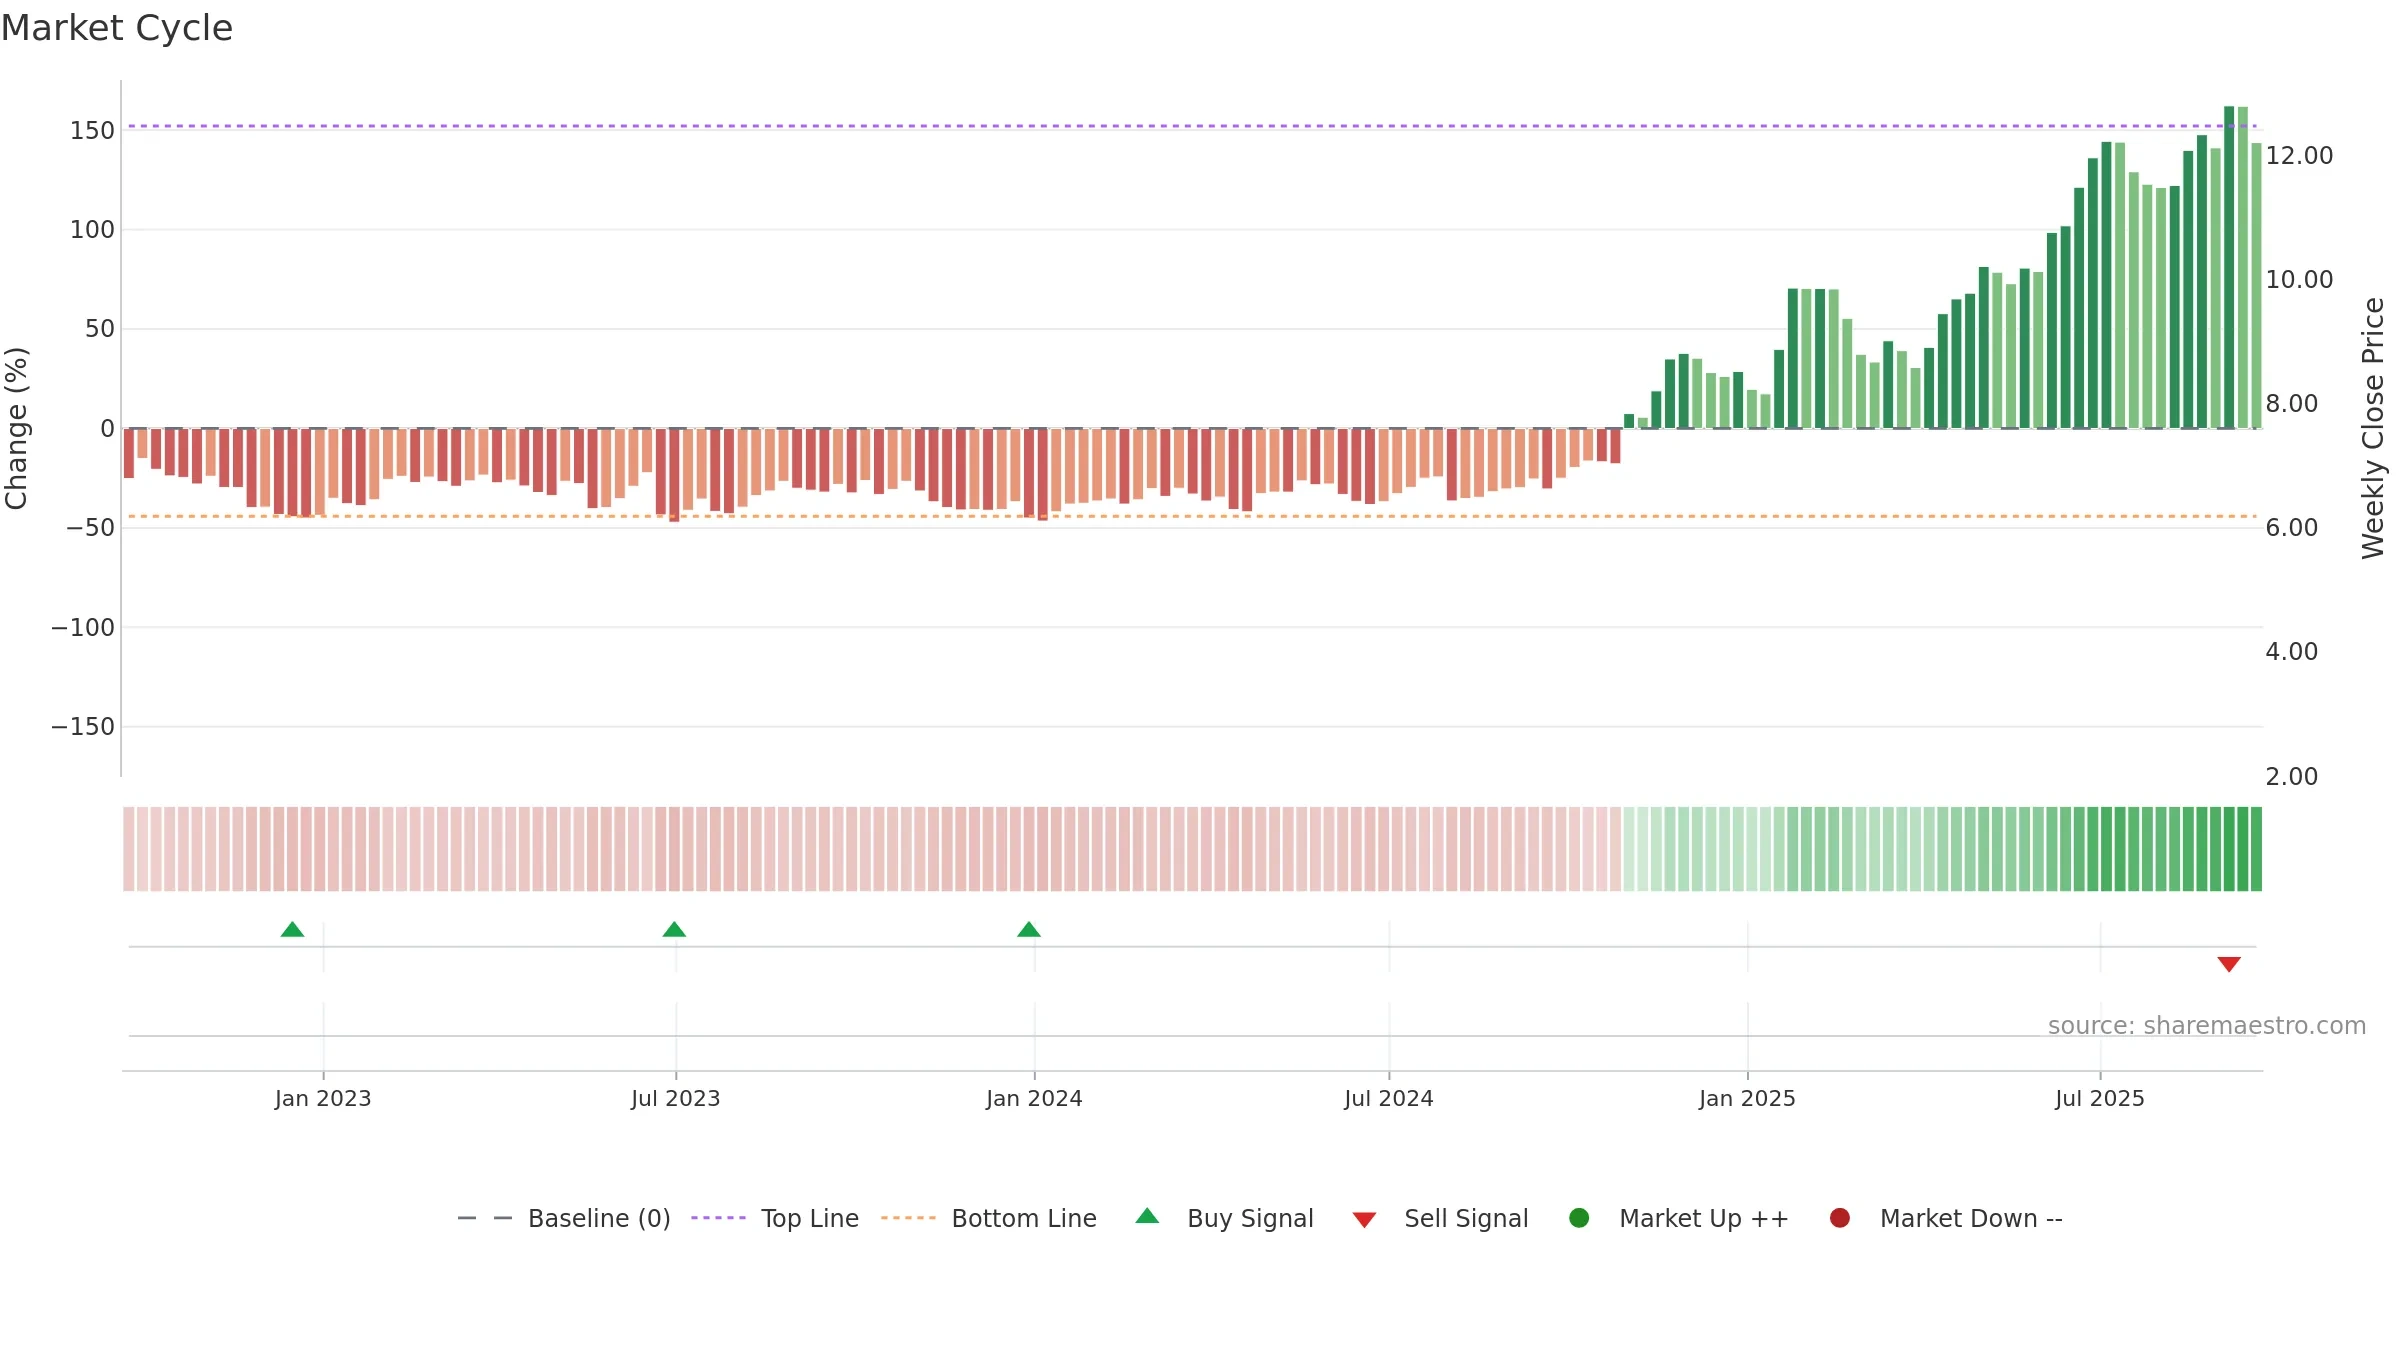The height and width of the screenshot is (1350, 2400).
Task: Click the green Buy Signal triangle in legend
Action: 1147,1216
